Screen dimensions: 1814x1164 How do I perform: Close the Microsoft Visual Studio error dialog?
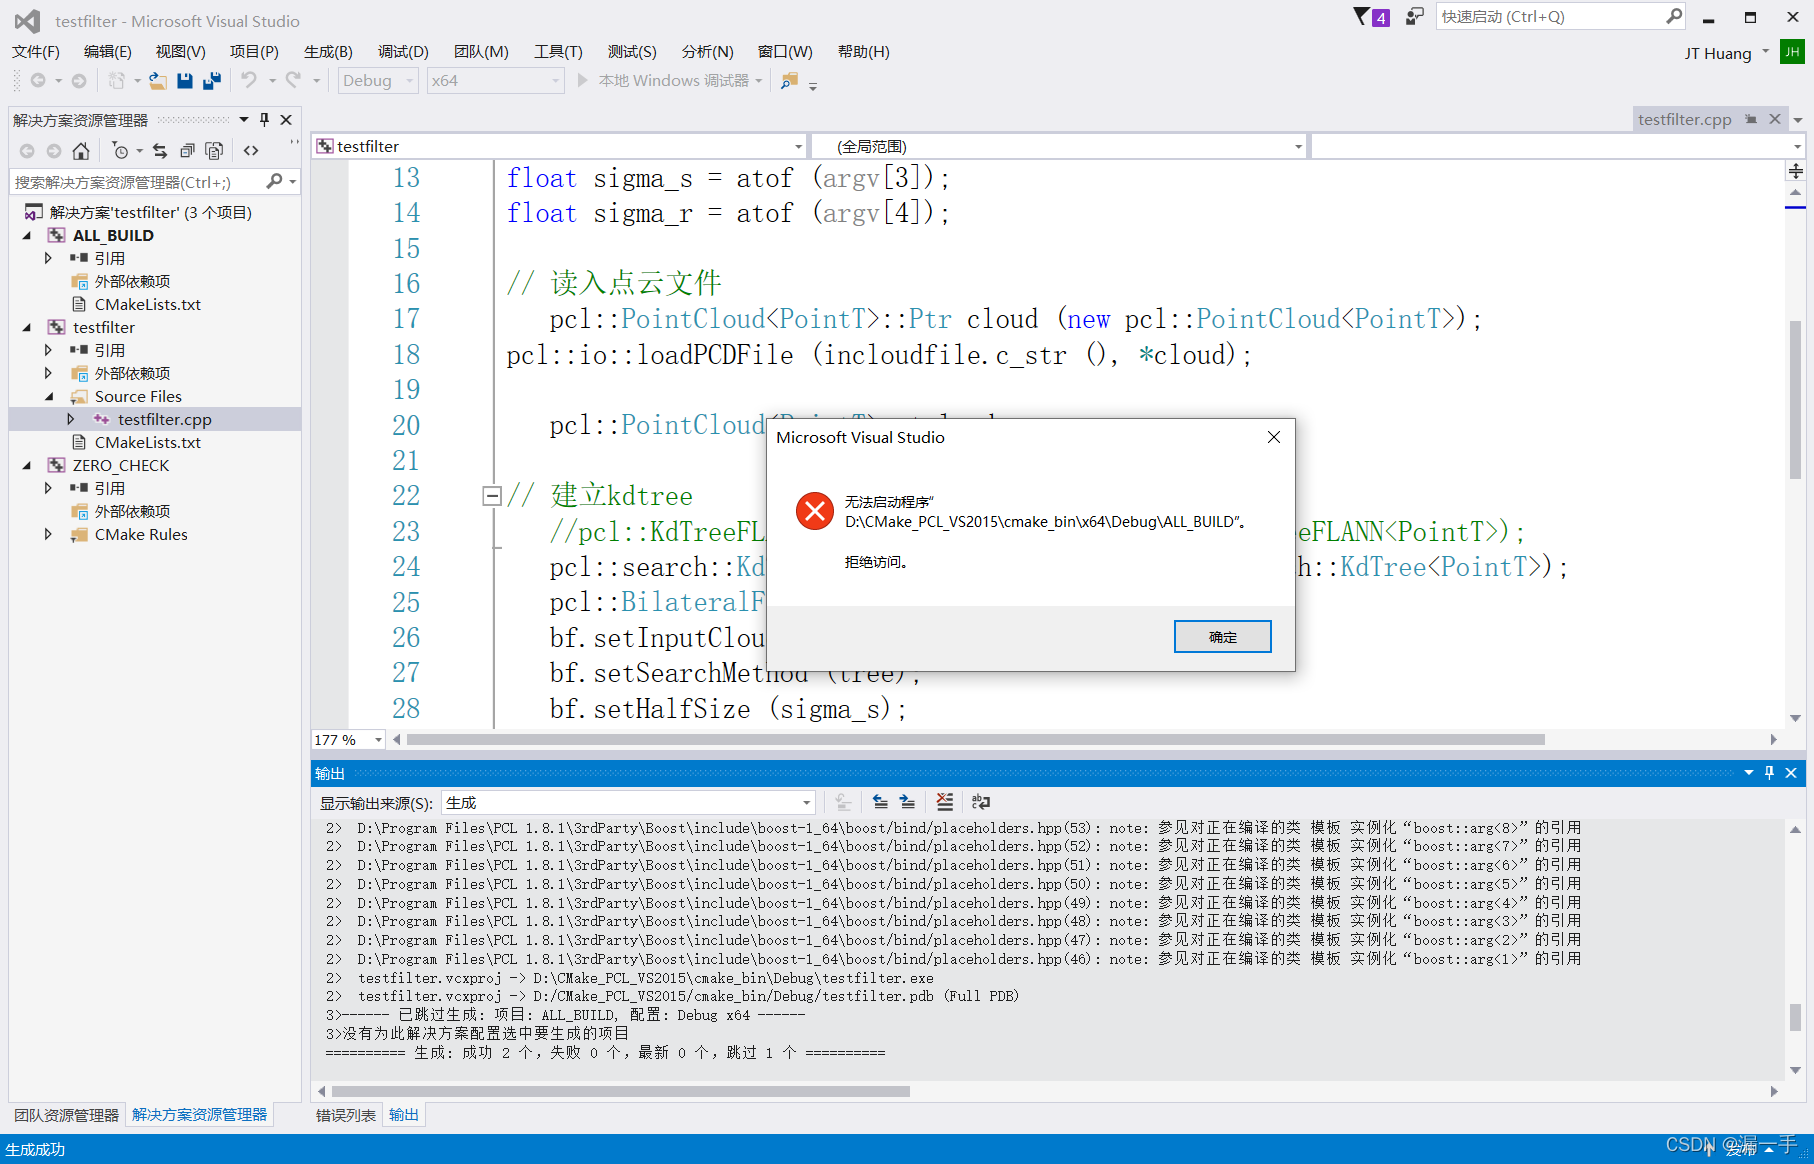1274,437
